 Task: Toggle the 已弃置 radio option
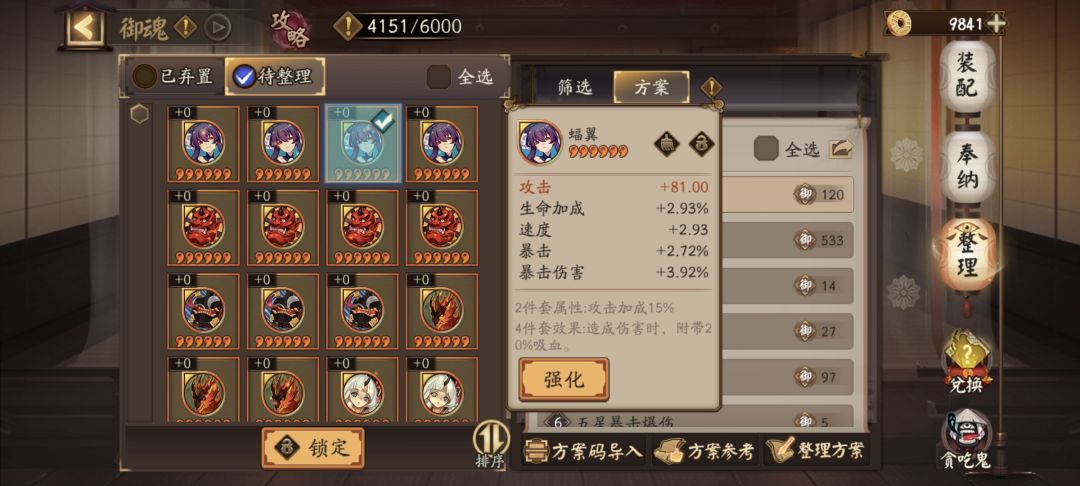tap(173, 76)
